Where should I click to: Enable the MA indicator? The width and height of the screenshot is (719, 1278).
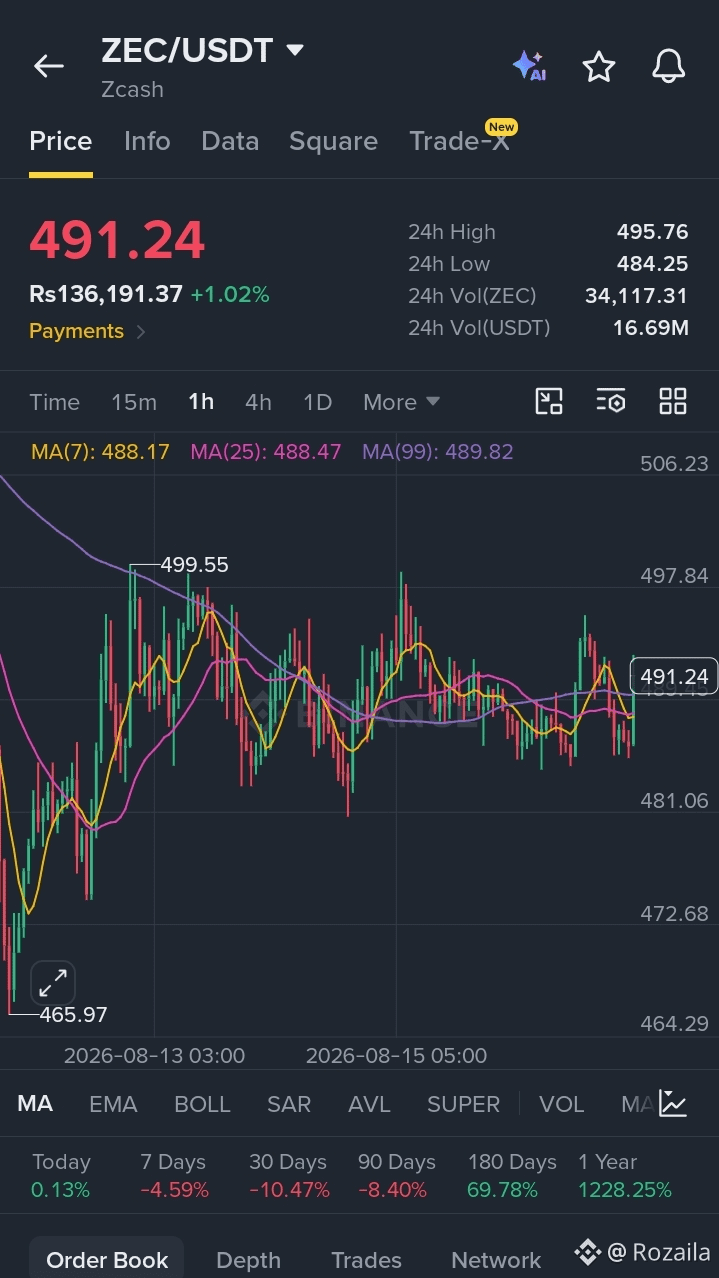pos(35,1104)
